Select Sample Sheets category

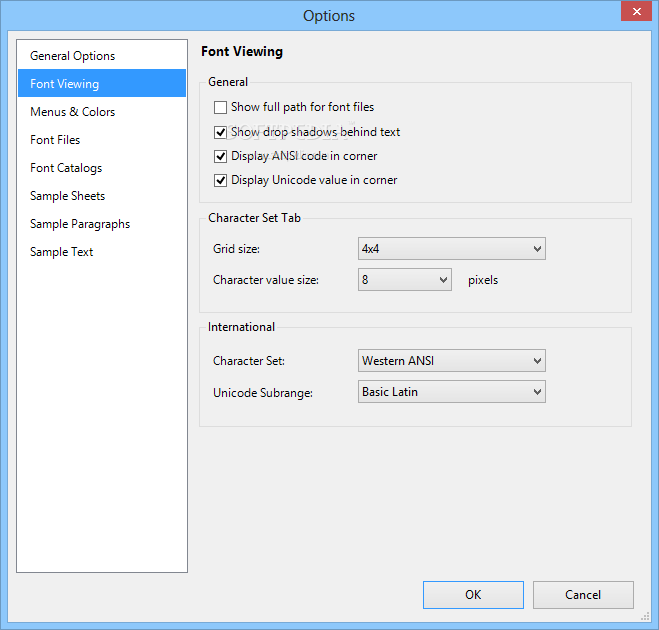tap(102, 196)
